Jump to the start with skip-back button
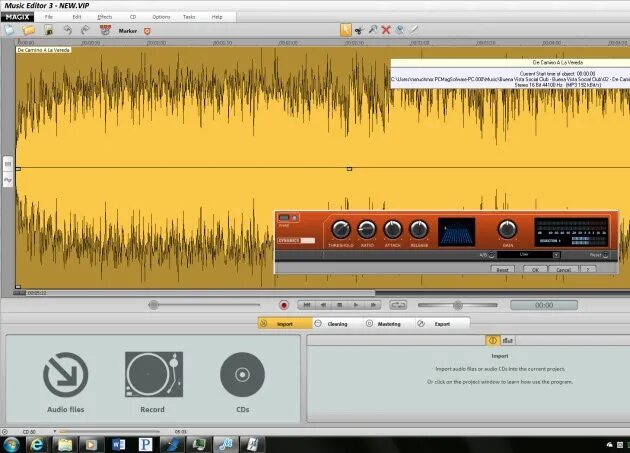 click(307, 305)
